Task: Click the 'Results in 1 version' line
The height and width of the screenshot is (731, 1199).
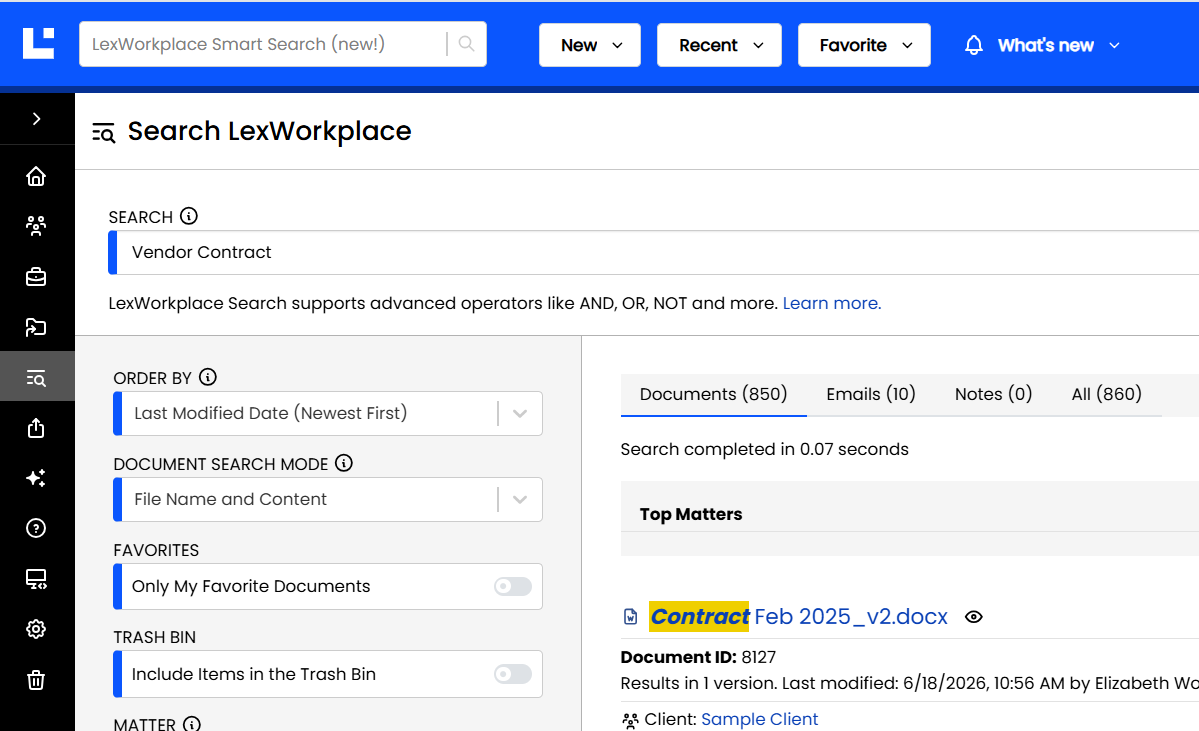Action: click(x=910, y=684)
